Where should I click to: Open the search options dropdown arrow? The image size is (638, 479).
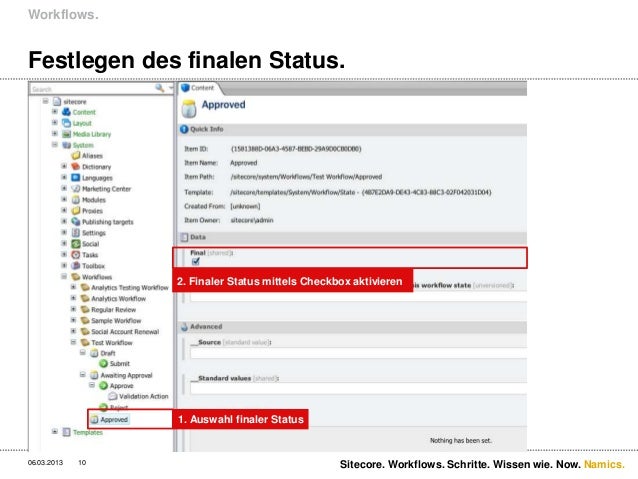pos(171,88)
